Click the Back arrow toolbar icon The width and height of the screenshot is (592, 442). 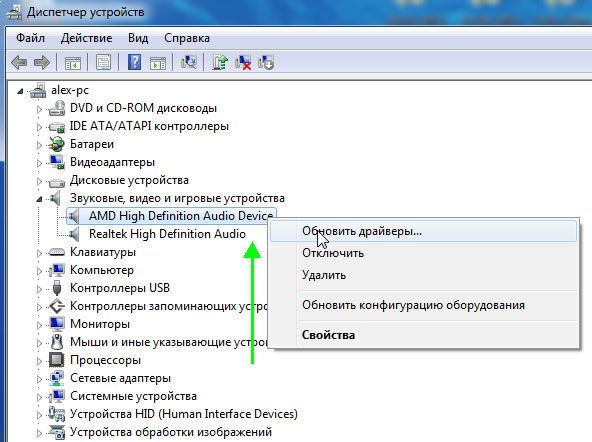[19, 62]
